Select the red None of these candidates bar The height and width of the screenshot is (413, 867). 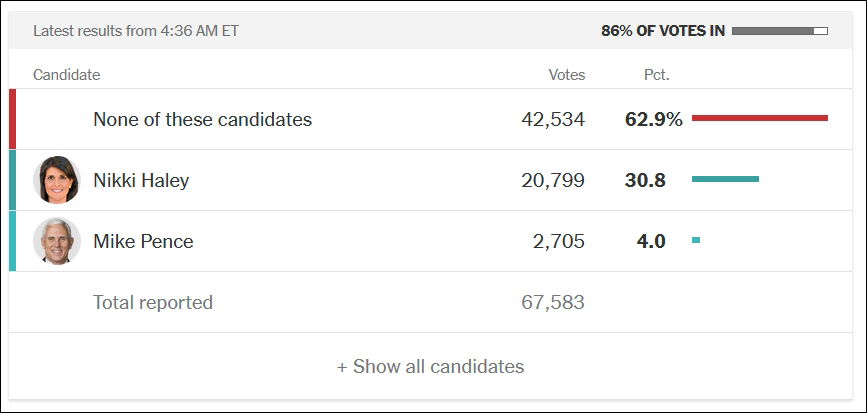tap(760, 118)
